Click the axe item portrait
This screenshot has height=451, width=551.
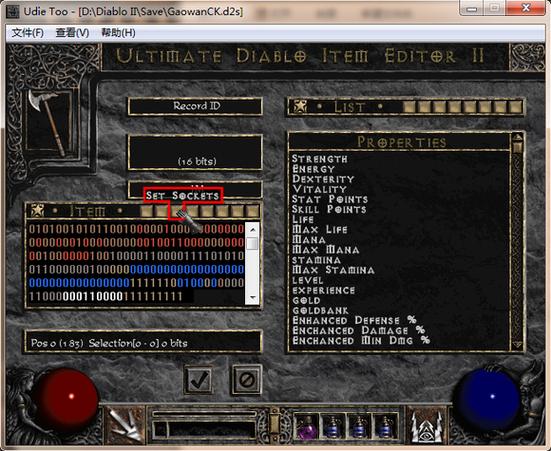(x=48, y=121)
